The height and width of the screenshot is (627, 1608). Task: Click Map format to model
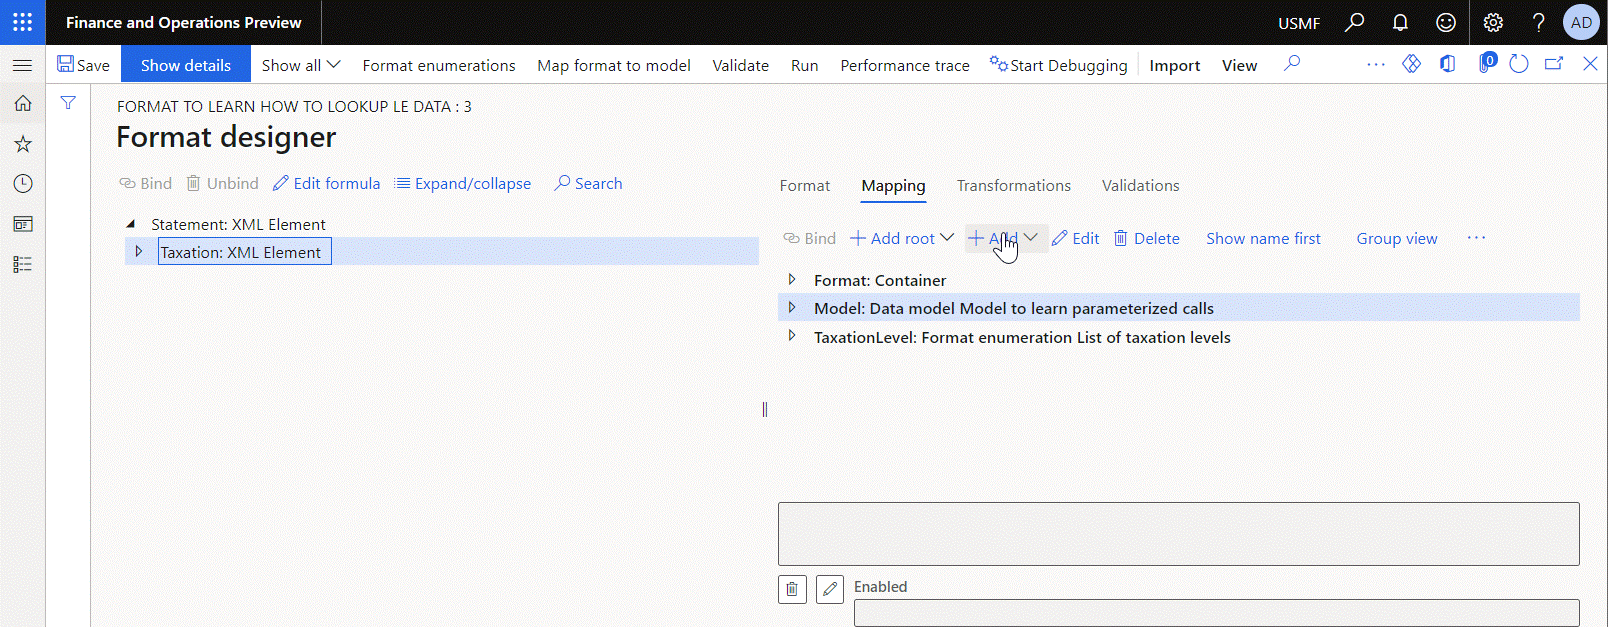[x=614, y=65]
